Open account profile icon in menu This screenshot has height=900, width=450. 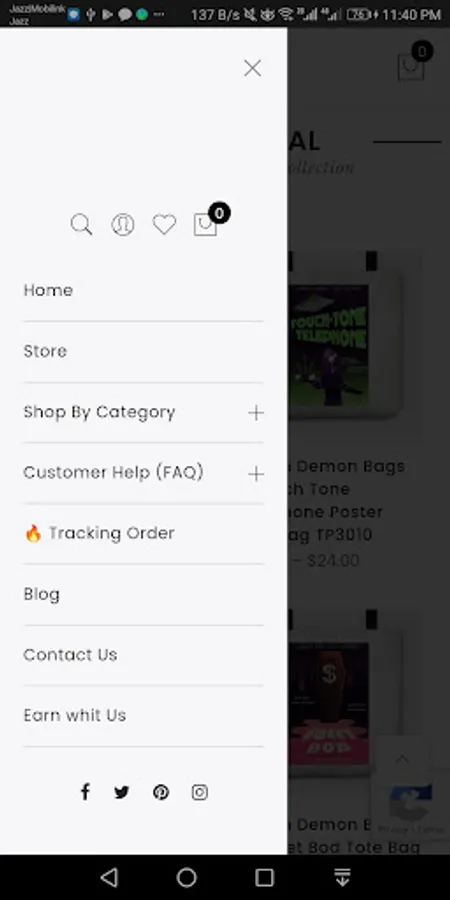123,225
